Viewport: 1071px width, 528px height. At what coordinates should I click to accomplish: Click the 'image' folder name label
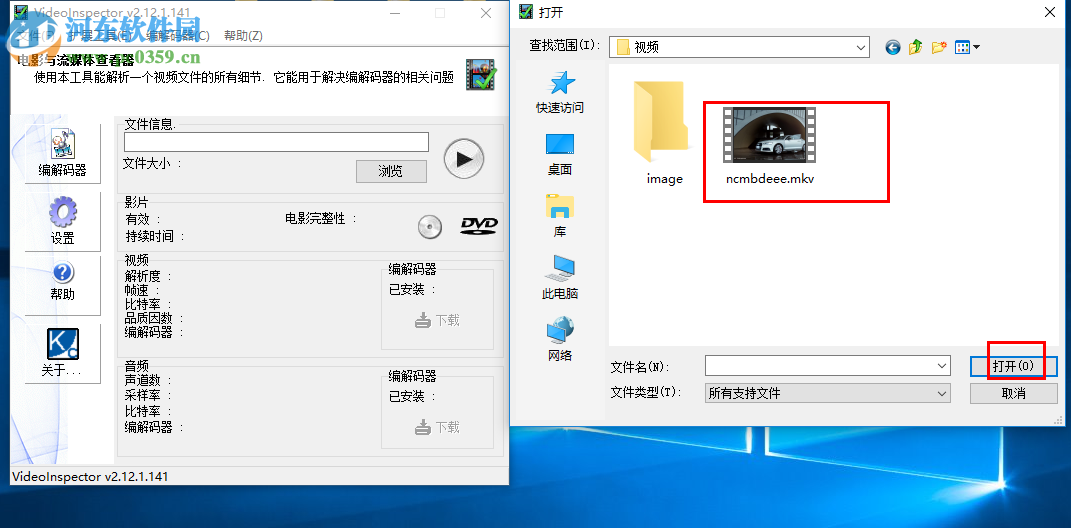pos(665,179)
